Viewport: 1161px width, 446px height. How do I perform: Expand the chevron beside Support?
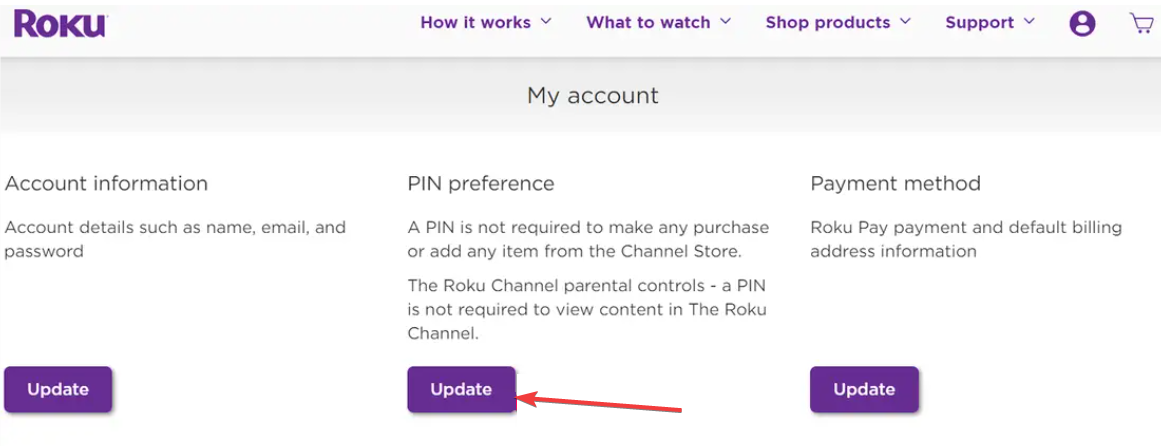pyautogui.click(x=1029, y=21)
